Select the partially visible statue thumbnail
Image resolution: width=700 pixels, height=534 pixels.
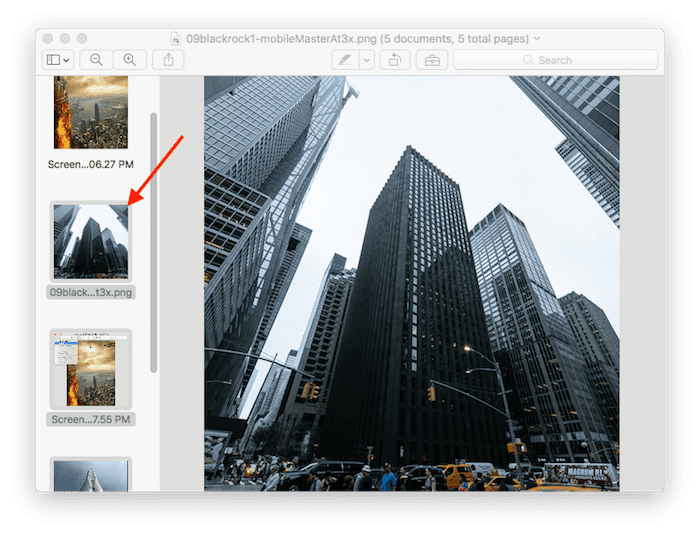click(91, 475)
